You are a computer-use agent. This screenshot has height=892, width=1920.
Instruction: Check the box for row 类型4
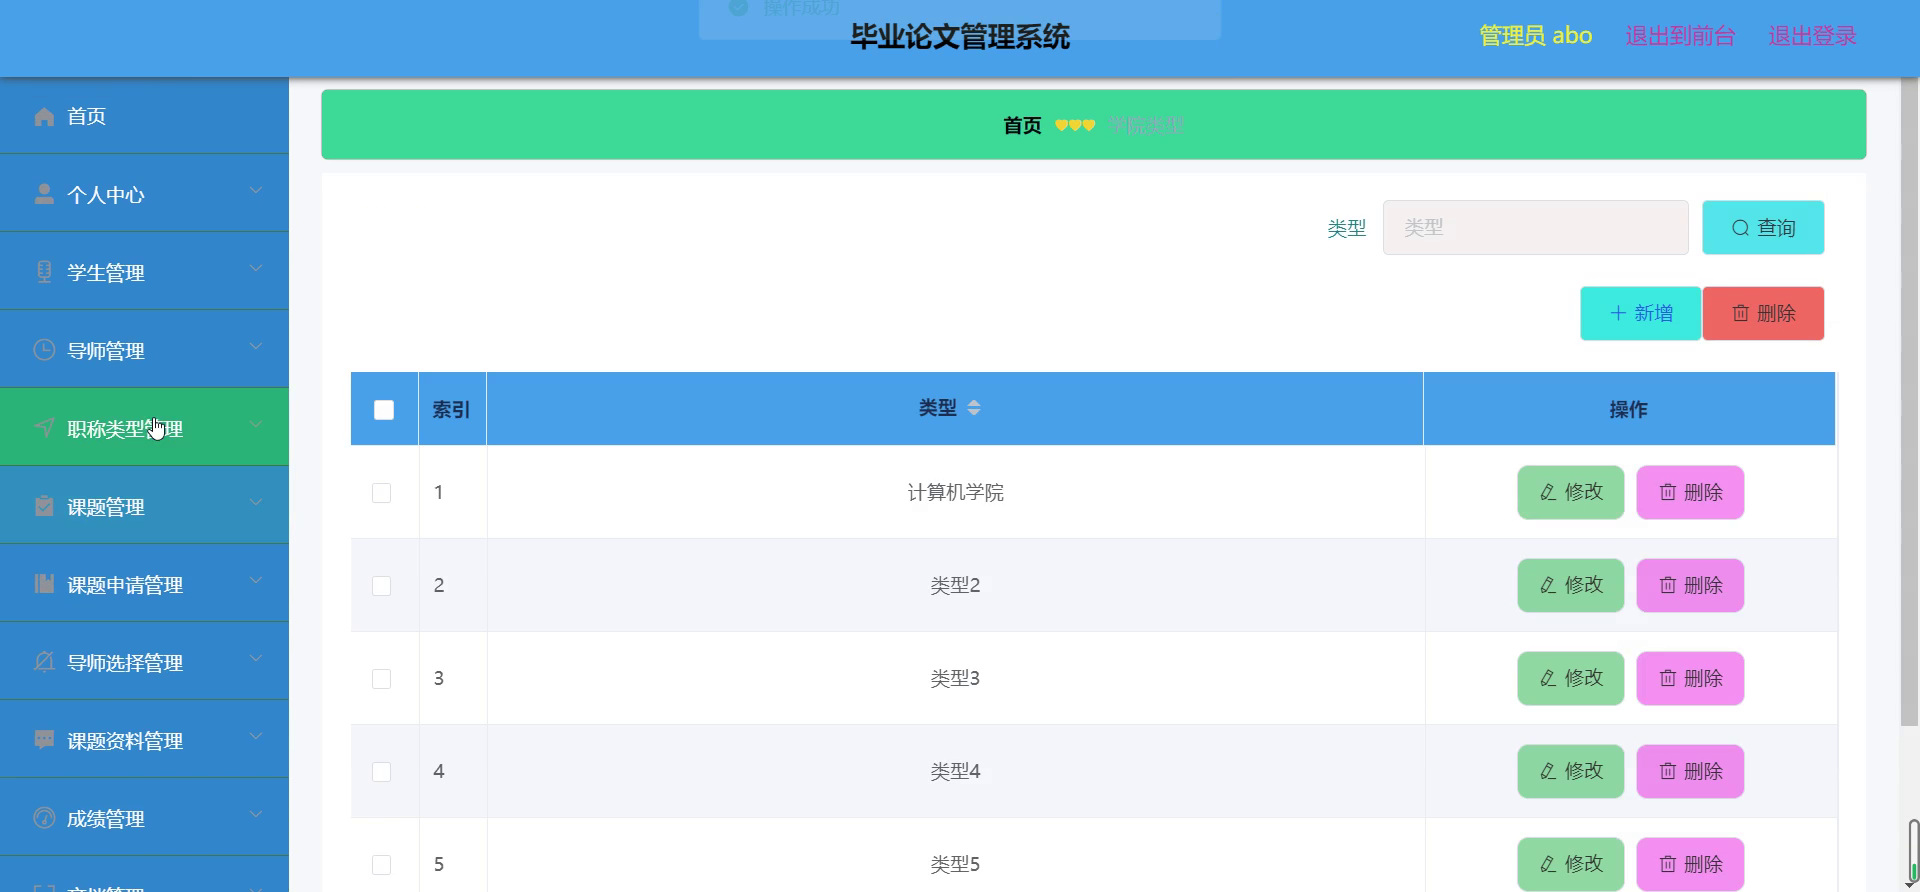381,772
